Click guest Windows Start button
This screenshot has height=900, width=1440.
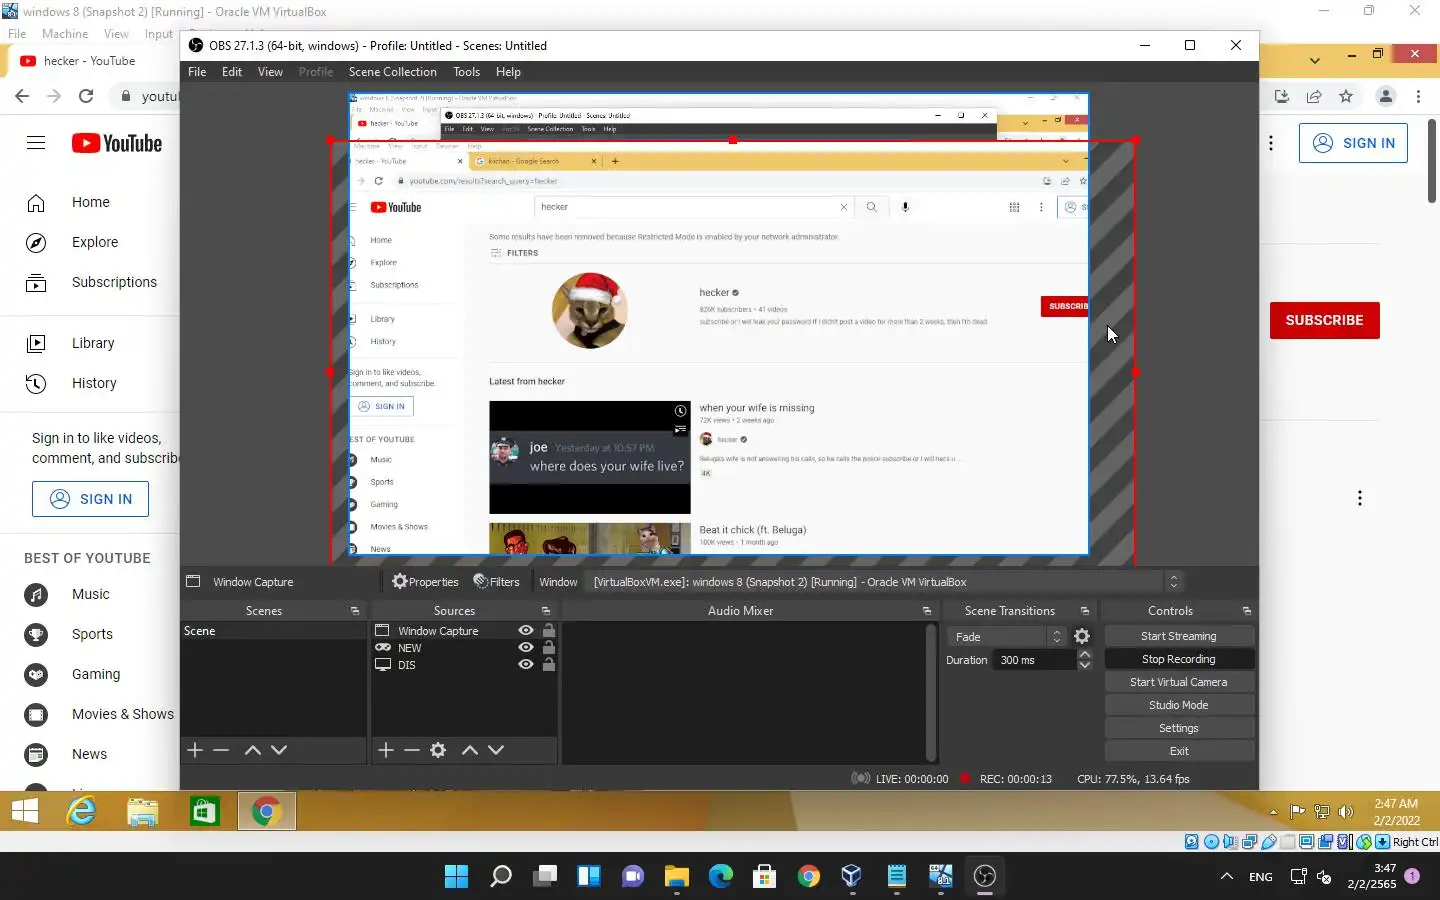(x=25, y=812)
